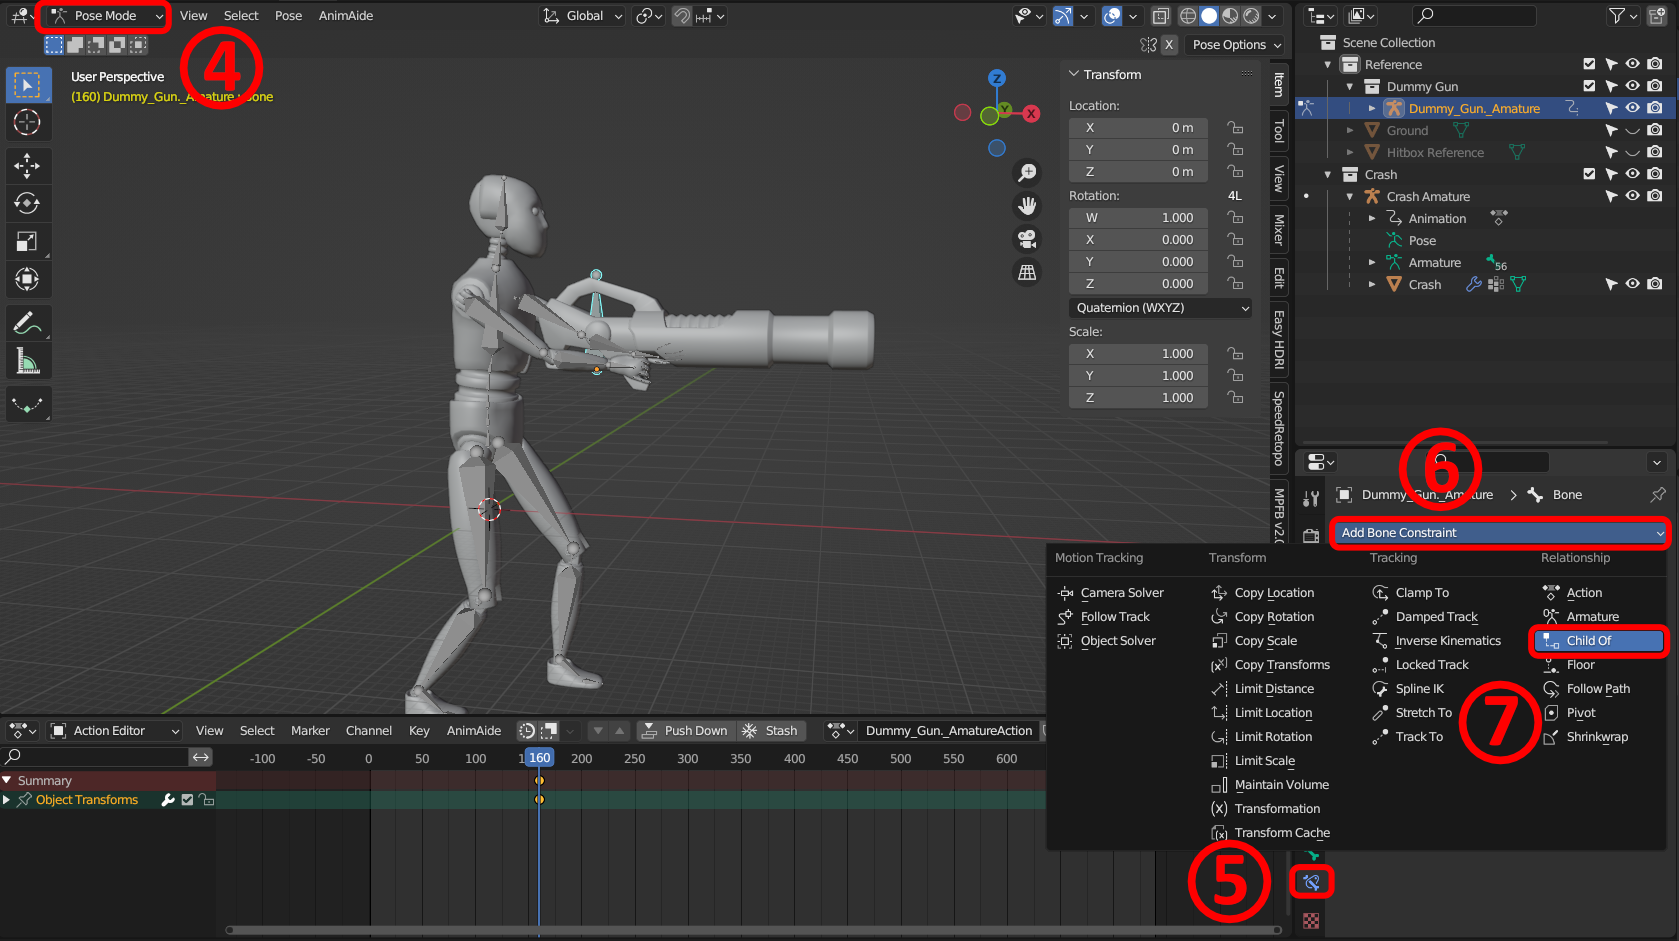The height and width of the screenshot is (941, 1679).
Task: Select the Rotate tool
Action: 27,204
